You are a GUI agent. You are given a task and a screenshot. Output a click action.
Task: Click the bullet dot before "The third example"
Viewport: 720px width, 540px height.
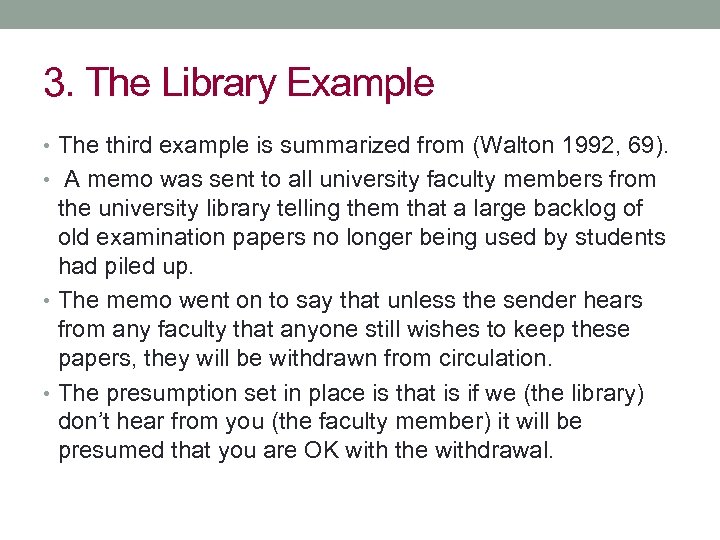49,147
